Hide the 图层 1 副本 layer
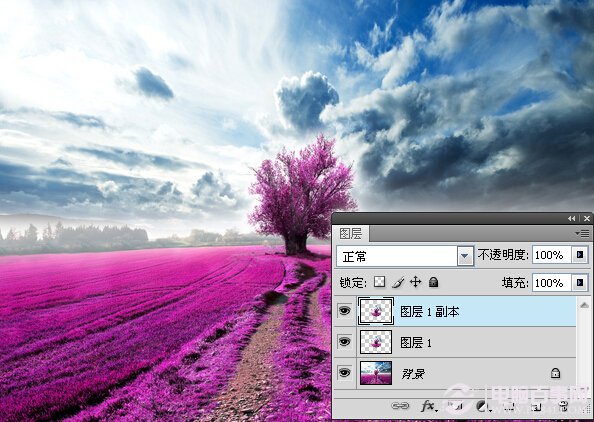This screenshot has width=594, height=422. pyautogui.click(x=344, y=311)
